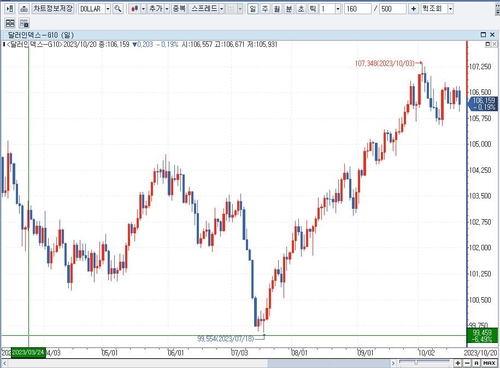Click the period multiplier field showing 1
This screenshot has height=368, width=500.
[x=327, y=9]
